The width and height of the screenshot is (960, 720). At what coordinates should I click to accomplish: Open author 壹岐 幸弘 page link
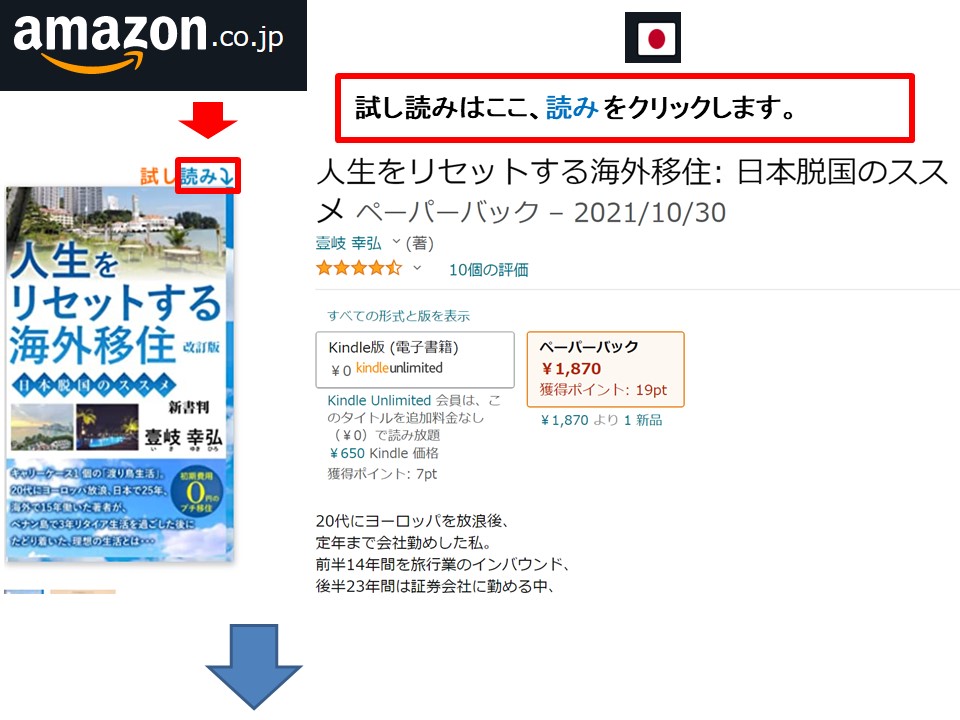coord(348,243)
